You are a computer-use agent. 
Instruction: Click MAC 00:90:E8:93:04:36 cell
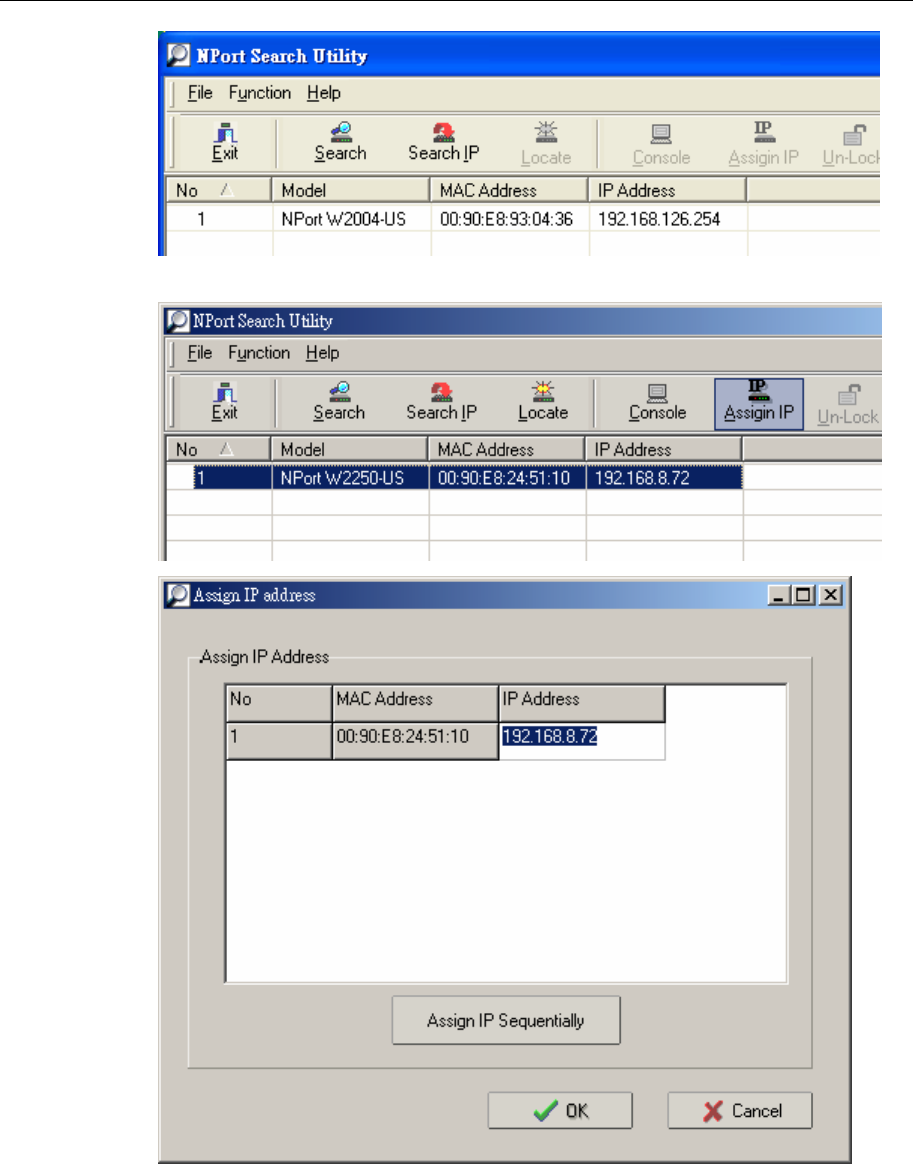(510, 219)
